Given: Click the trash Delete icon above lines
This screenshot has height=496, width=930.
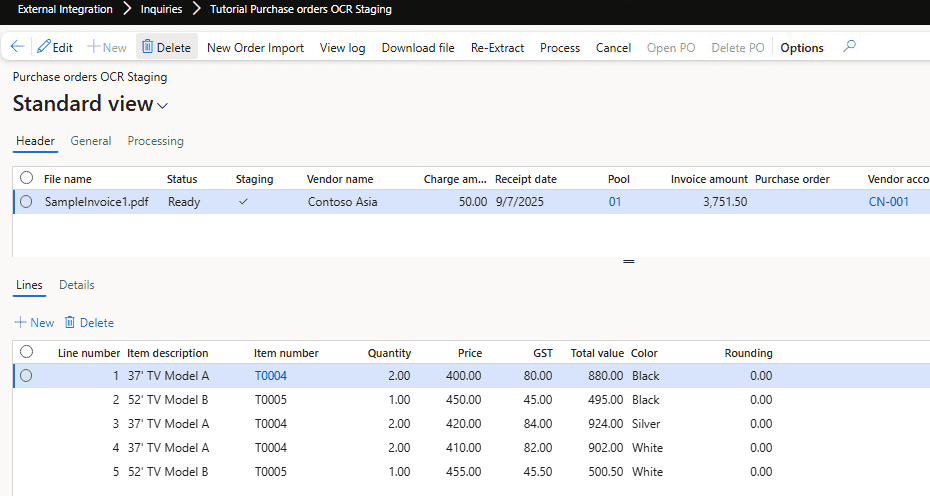Looking at the screenshot, I should (x=70, y=323).
